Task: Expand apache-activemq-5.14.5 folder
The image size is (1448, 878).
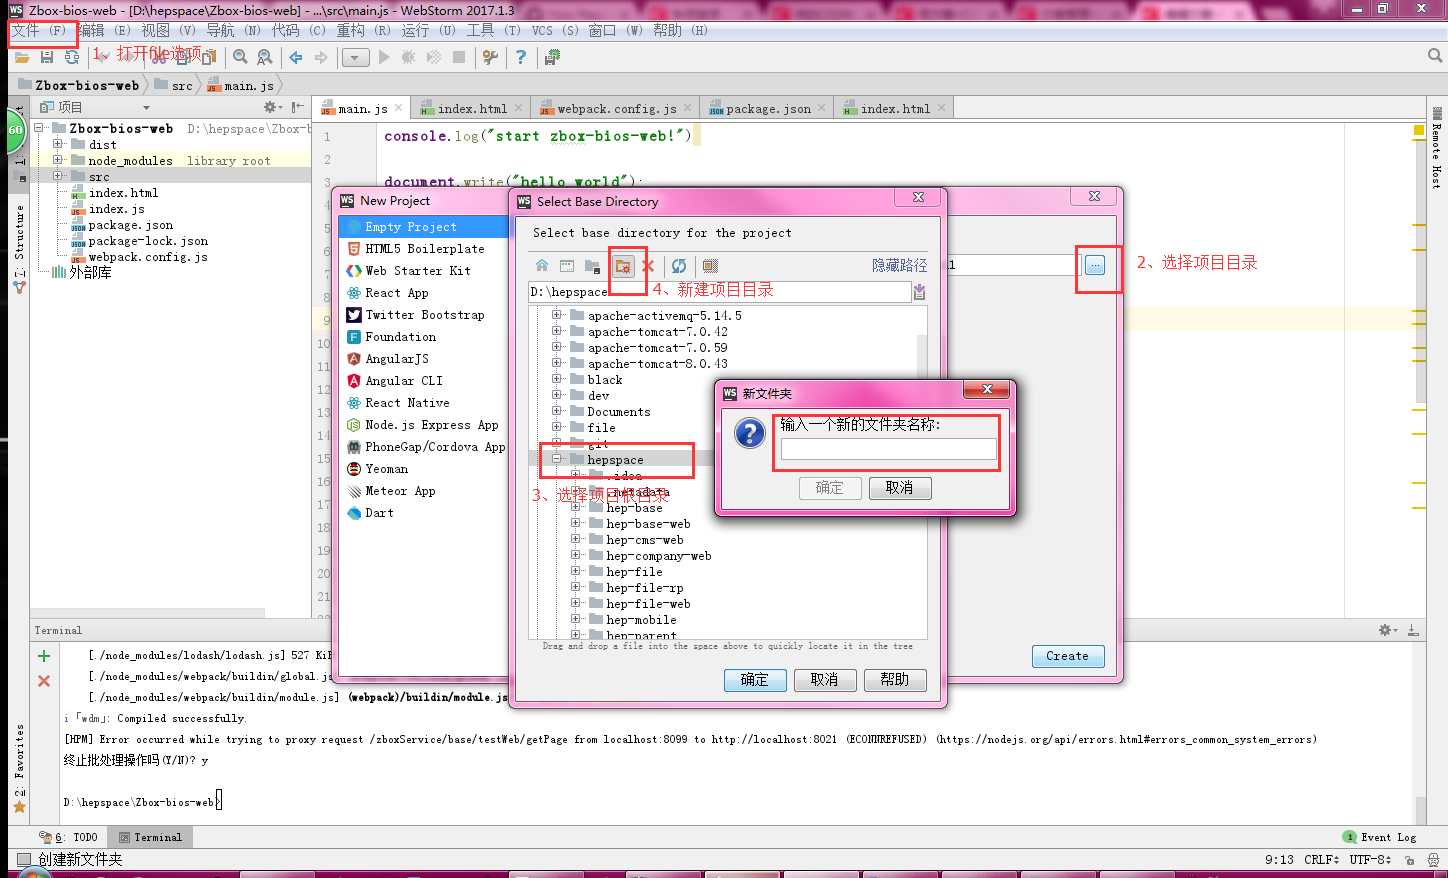Action: coord(557,315)
